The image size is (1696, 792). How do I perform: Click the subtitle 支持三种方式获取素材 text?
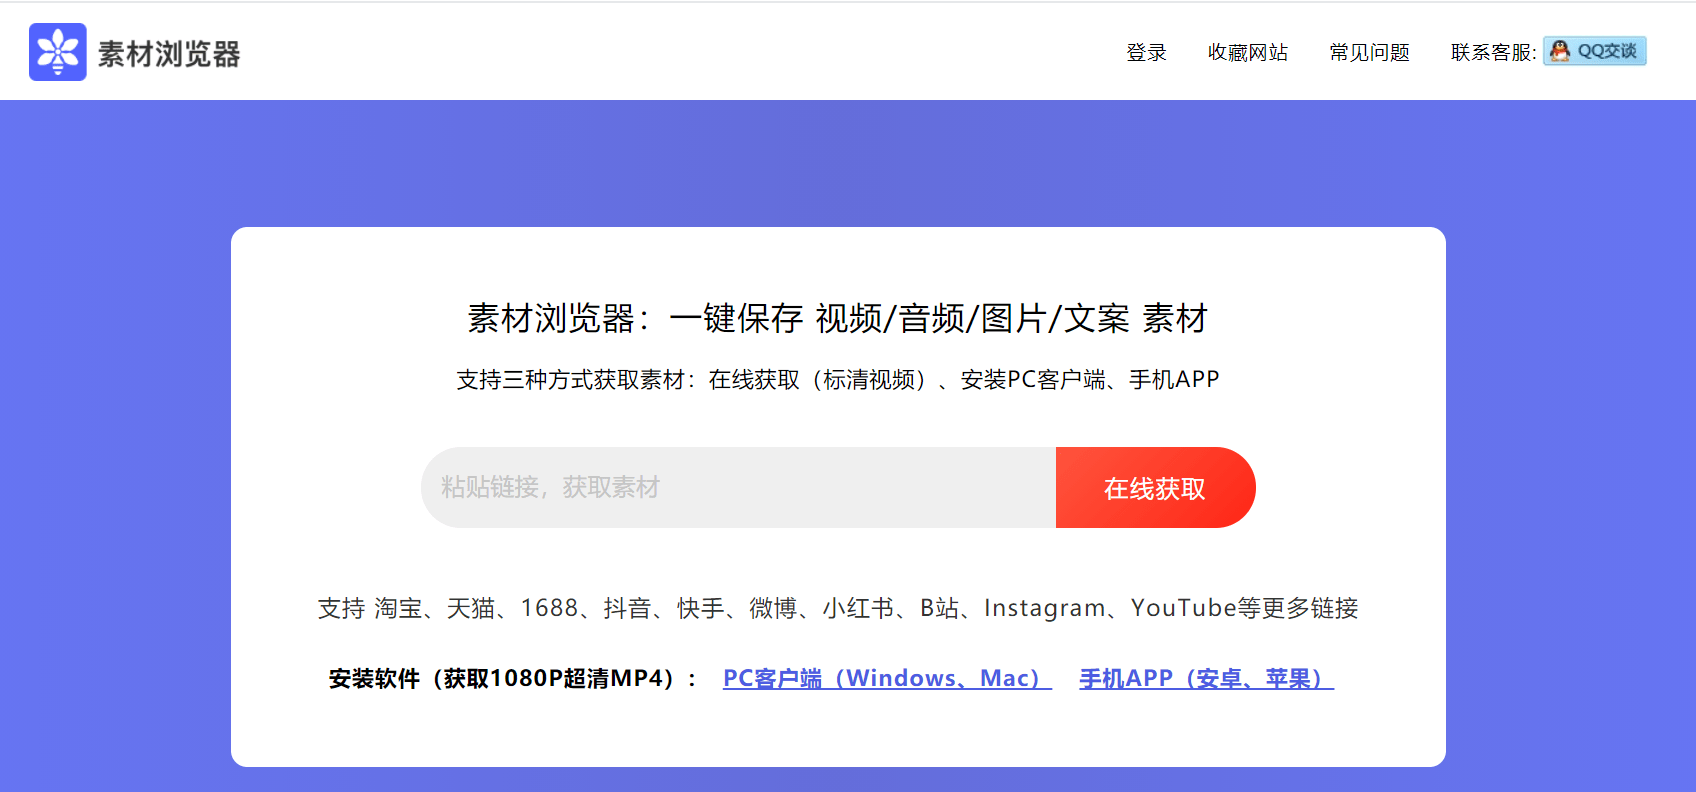pos(838,380)
